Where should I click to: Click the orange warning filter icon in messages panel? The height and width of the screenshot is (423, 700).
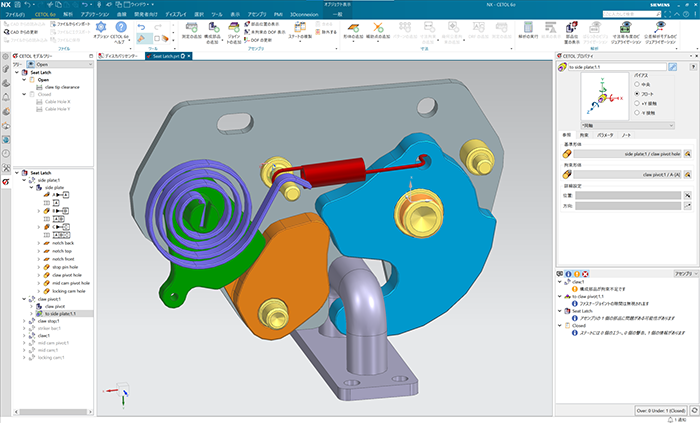point(577,274)
